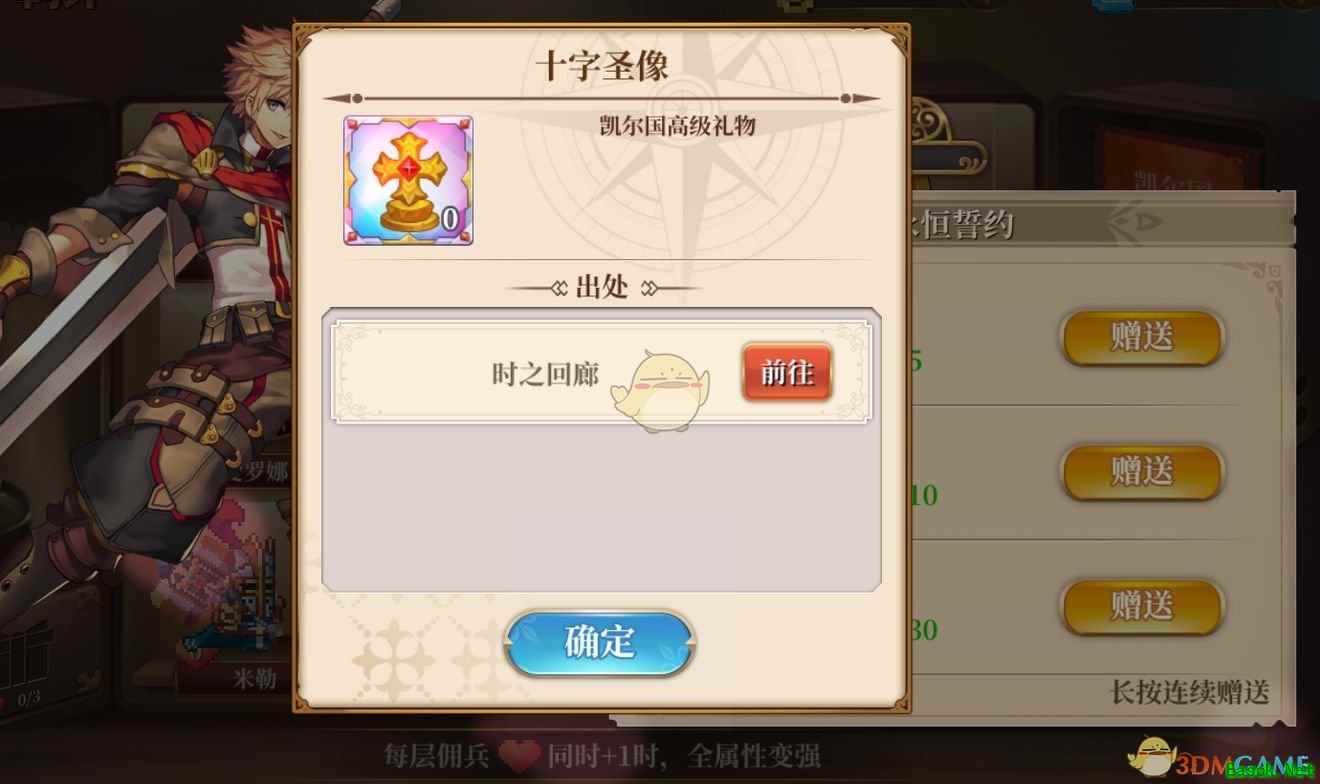Click the heart icon in bottom hint
The height and width of the screenshot is (784, 1320).
coord(519,755)
